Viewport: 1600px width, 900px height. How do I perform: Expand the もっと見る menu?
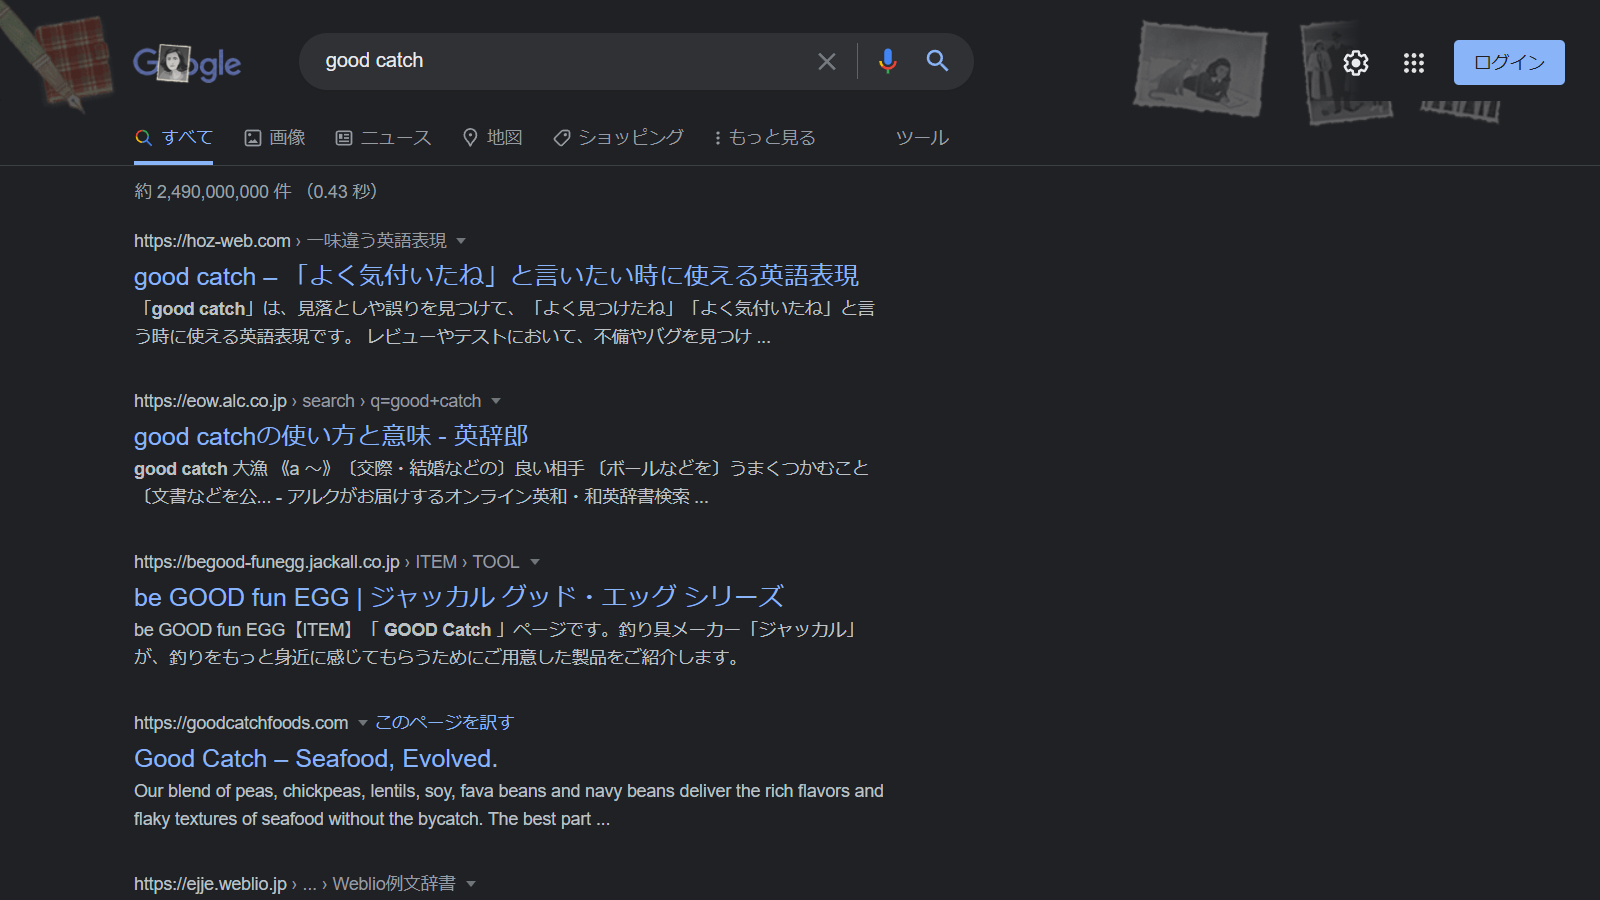pyautogui.click(x=764, y=138)
